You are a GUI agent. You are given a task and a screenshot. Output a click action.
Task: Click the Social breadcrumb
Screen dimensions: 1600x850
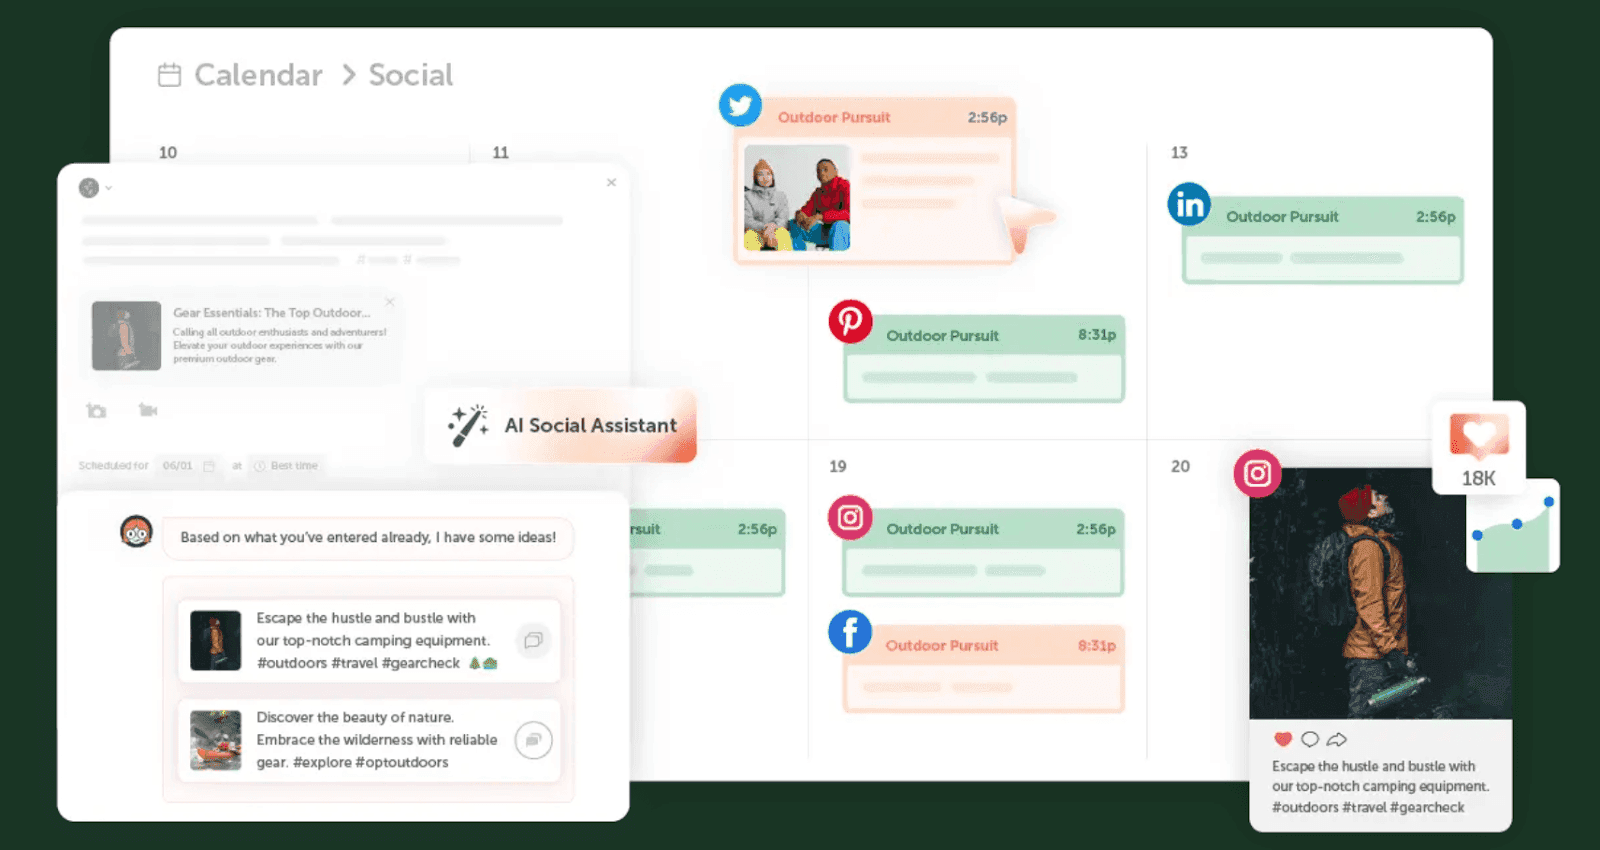pos(411,75)
